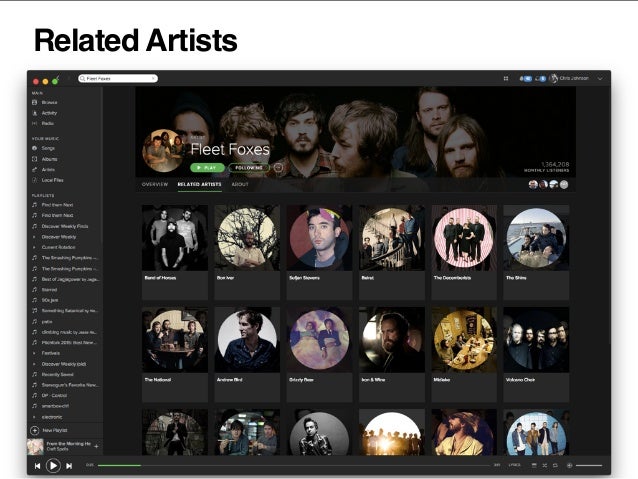
Task: Expand the Current Rotation playlist folder
Action: pos(34,247)
